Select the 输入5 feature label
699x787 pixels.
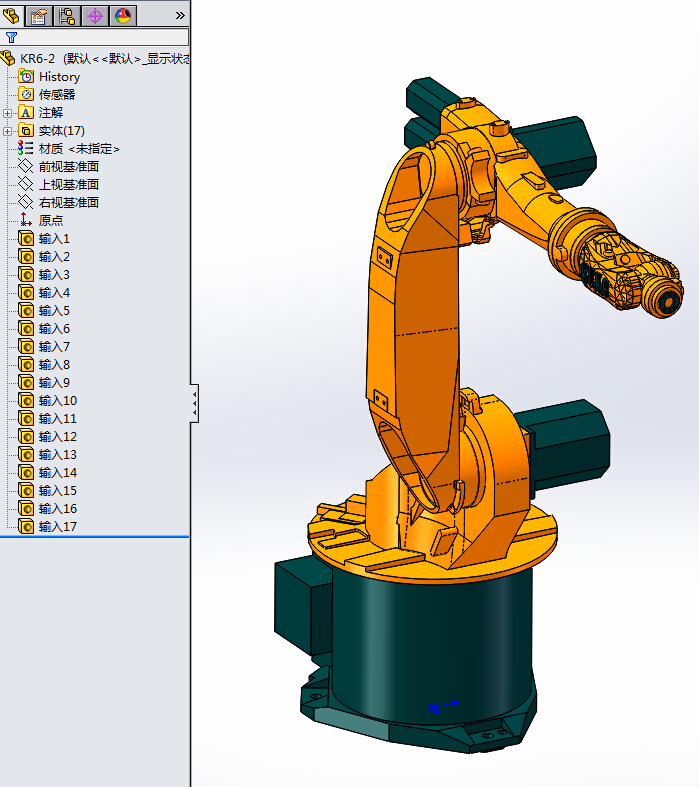coord(54,311)
